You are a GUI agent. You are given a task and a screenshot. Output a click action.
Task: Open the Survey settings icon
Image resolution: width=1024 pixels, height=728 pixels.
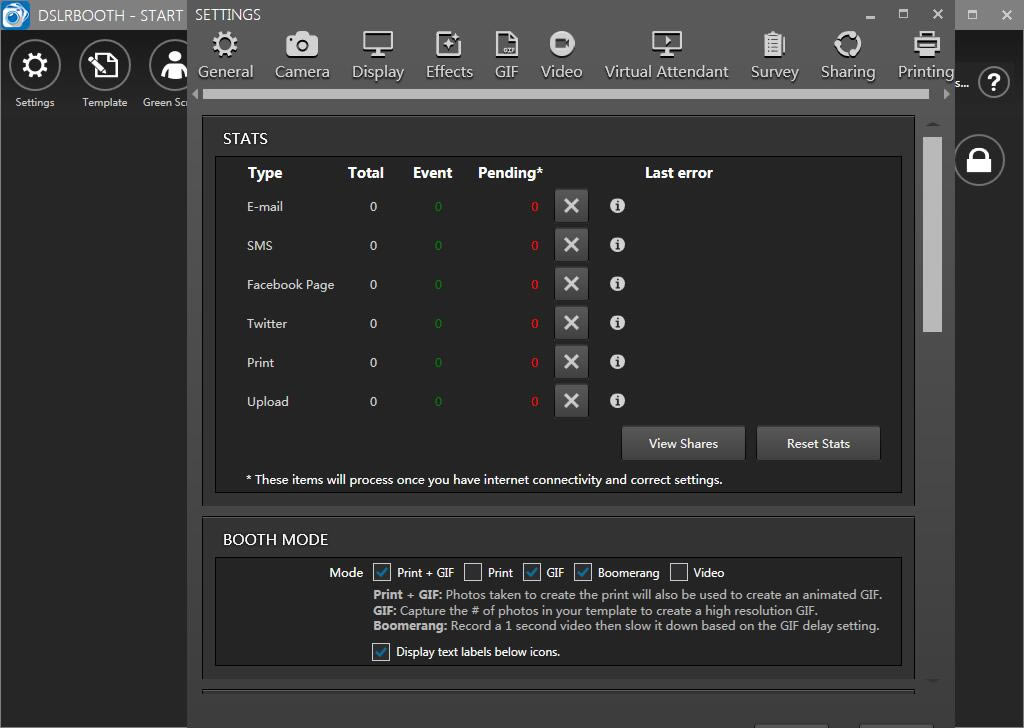point(775,52)
